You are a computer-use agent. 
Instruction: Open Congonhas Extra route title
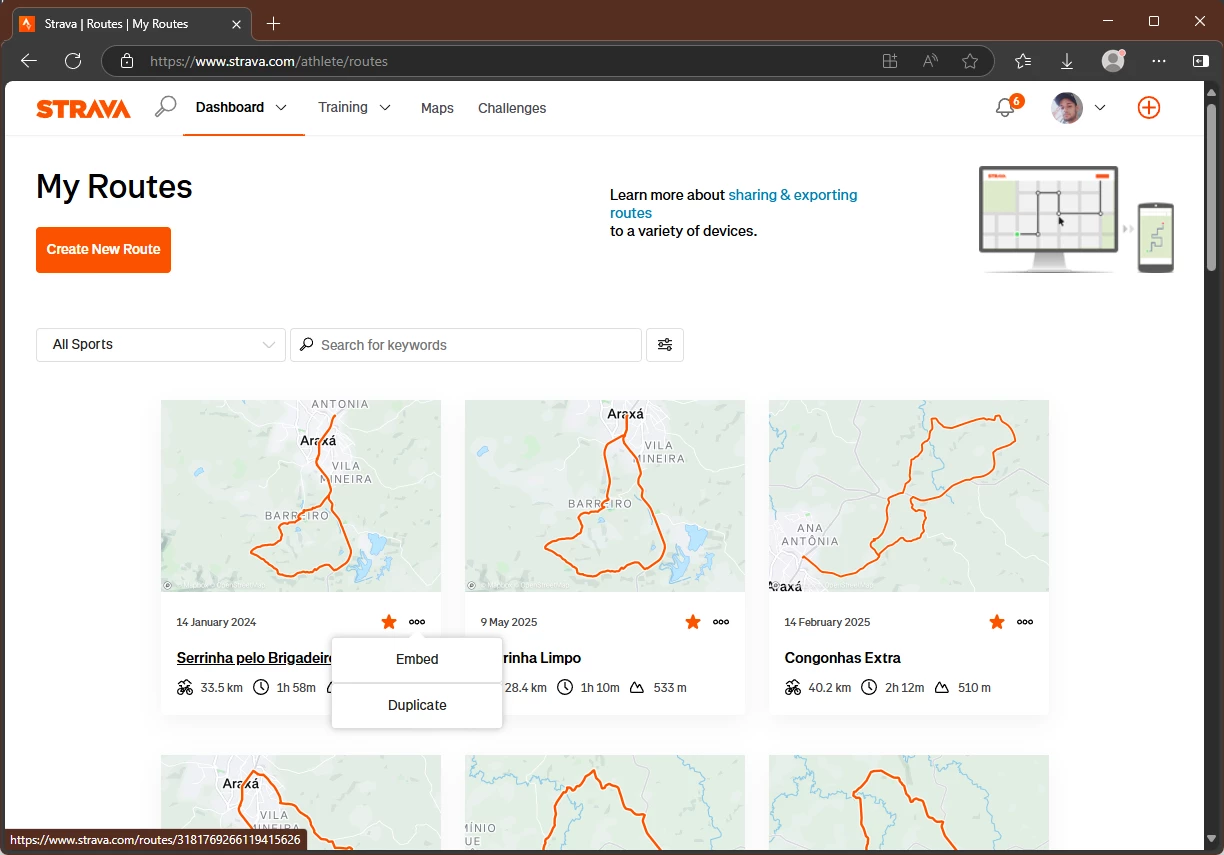[843, 658]
